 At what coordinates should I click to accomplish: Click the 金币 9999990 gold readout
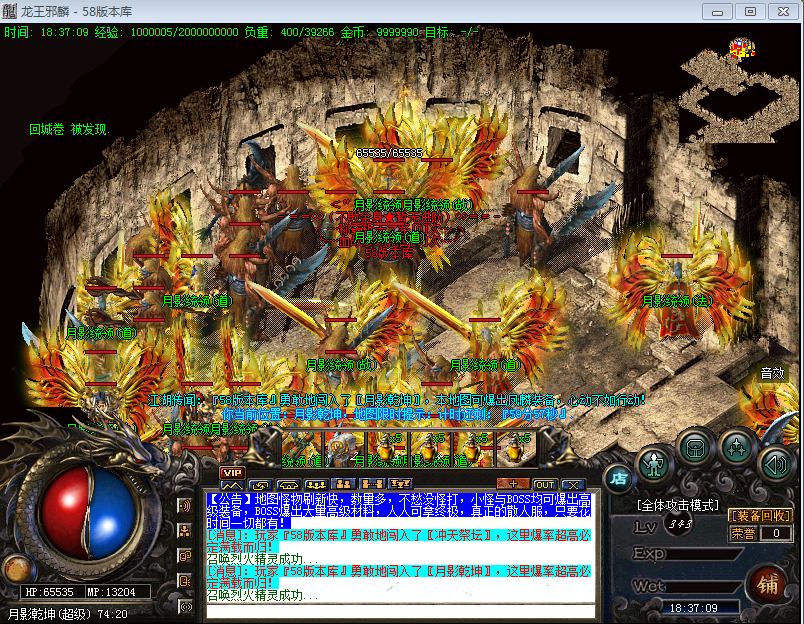(379, 32)
